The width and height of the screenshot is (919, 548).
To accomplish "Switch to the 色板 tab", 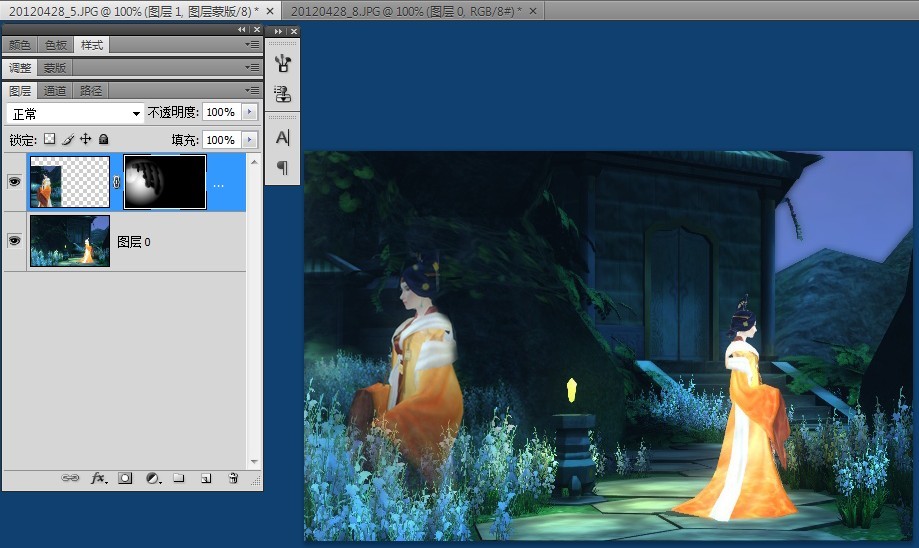I will pyautogui.click(x=56, y=45).
